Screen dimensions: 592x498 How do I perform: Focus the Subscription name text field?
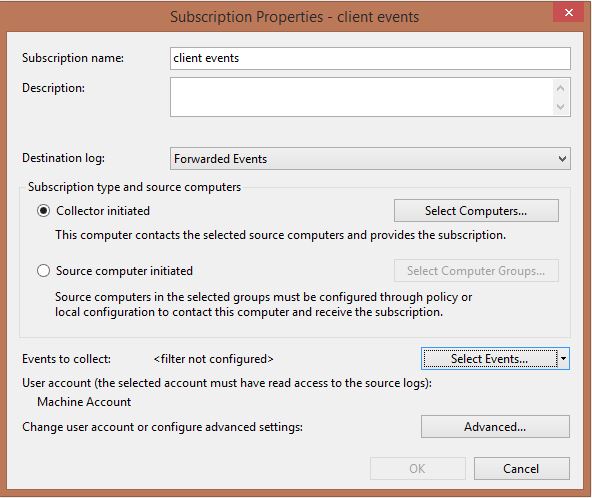[370, 58]
